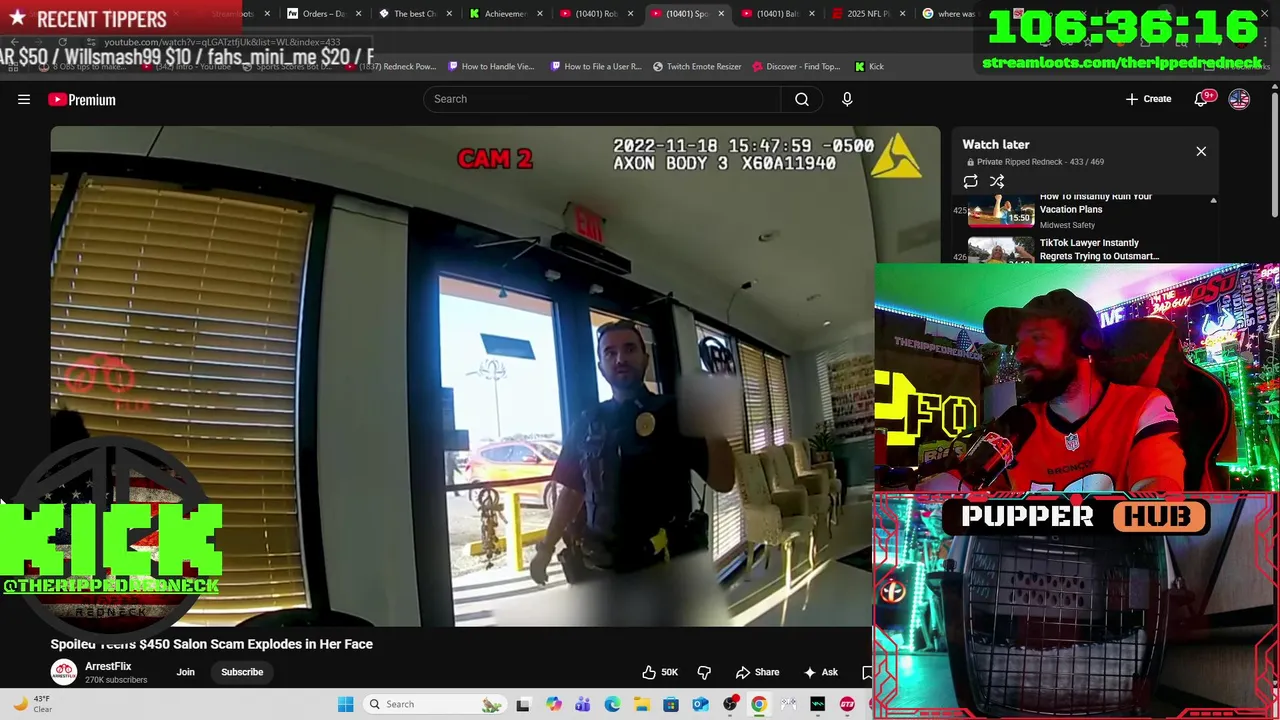Open the Windows Start menu
1280x720 pixels.
pyautogui.click(x=346, y=704)
